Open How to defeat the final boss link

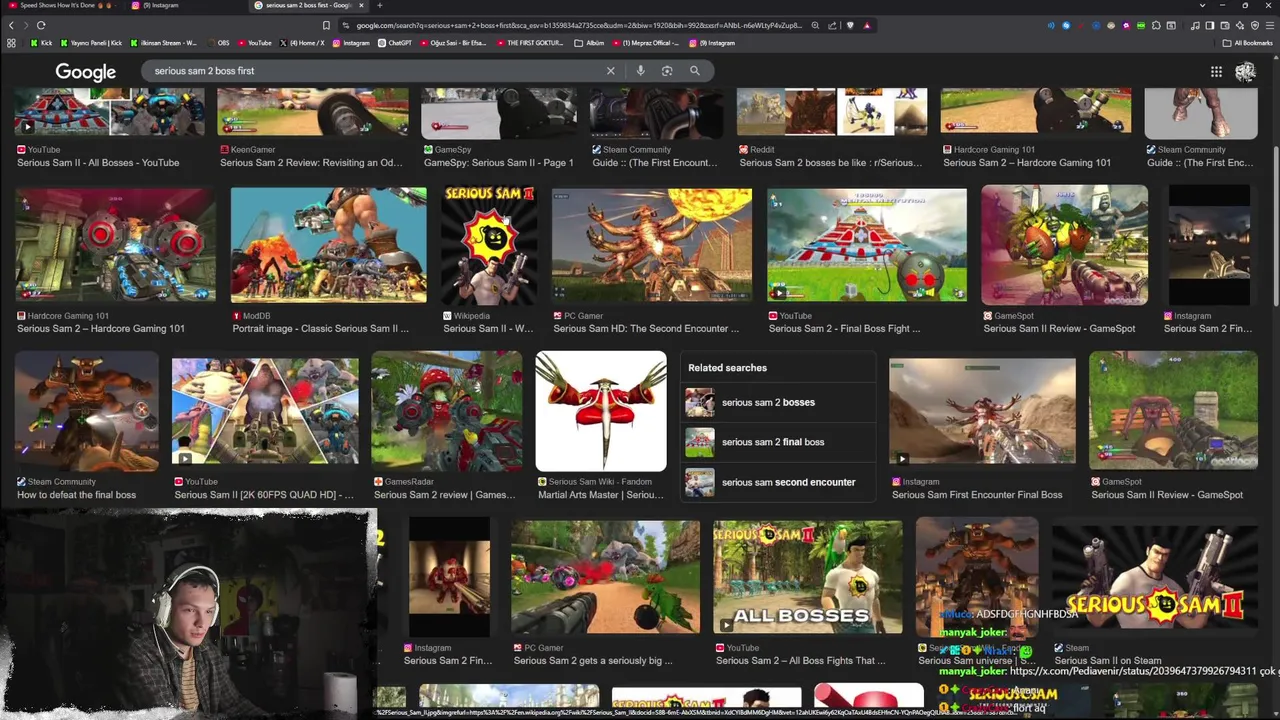pyautogui.click(x=76, y=495)
